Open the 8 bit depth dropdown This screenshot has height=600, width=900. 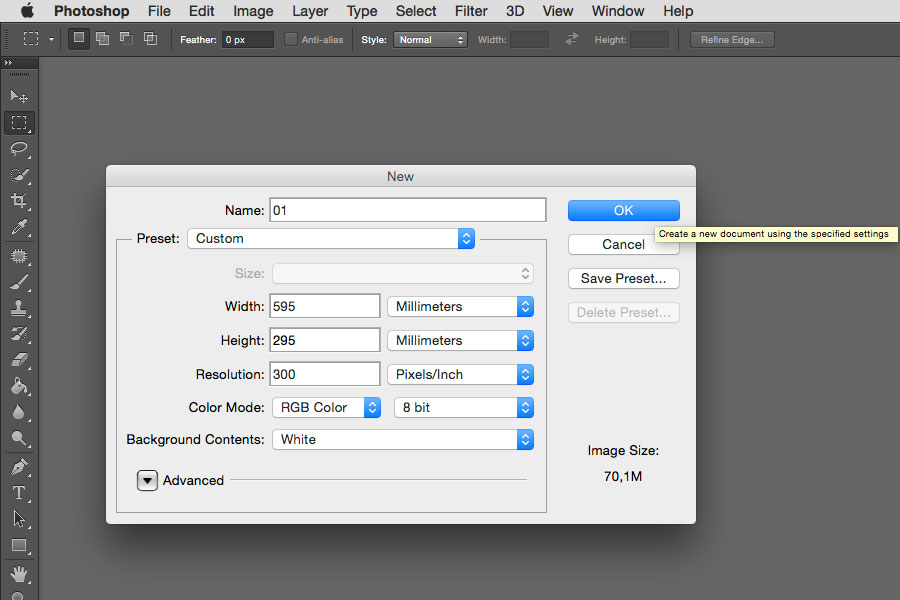[464, 408]
